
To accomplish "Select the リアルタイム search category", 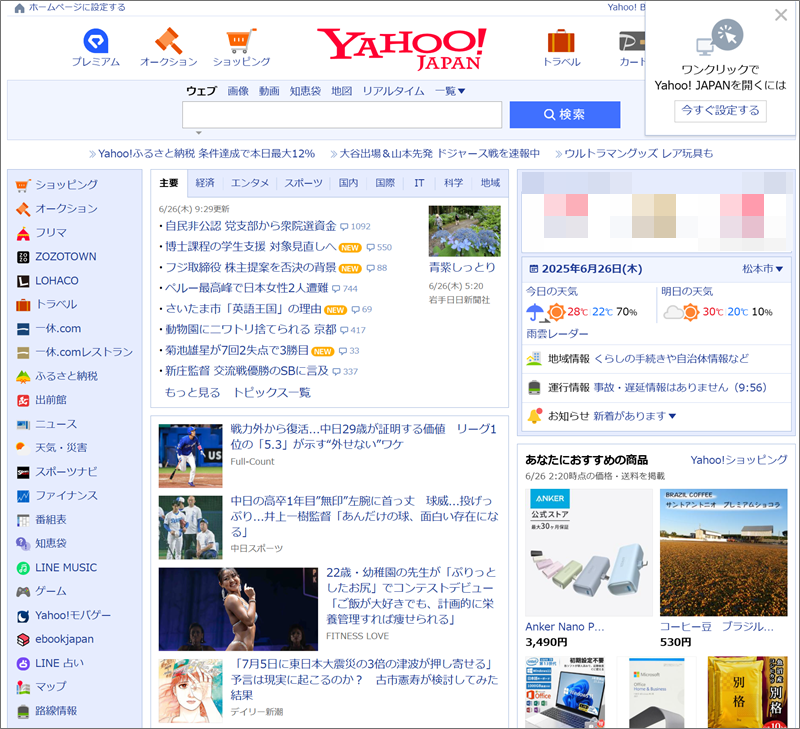I will pos(393,91).
